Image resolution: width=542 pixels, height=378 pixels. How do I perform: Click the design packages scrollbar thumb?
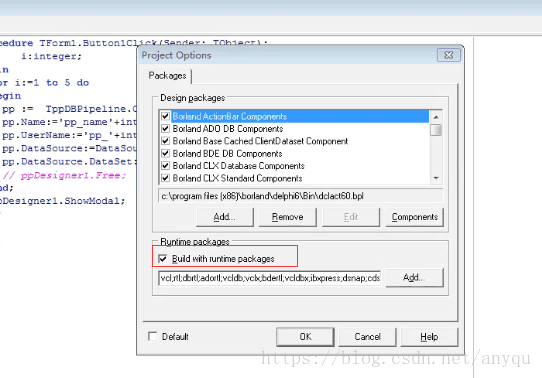pos(436,130)
